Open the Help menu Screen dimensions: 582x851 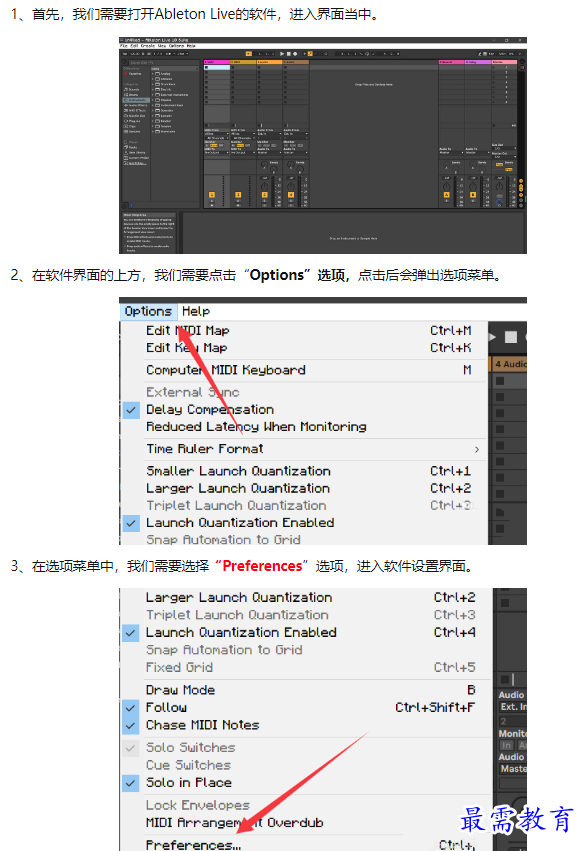pos(195,311)
